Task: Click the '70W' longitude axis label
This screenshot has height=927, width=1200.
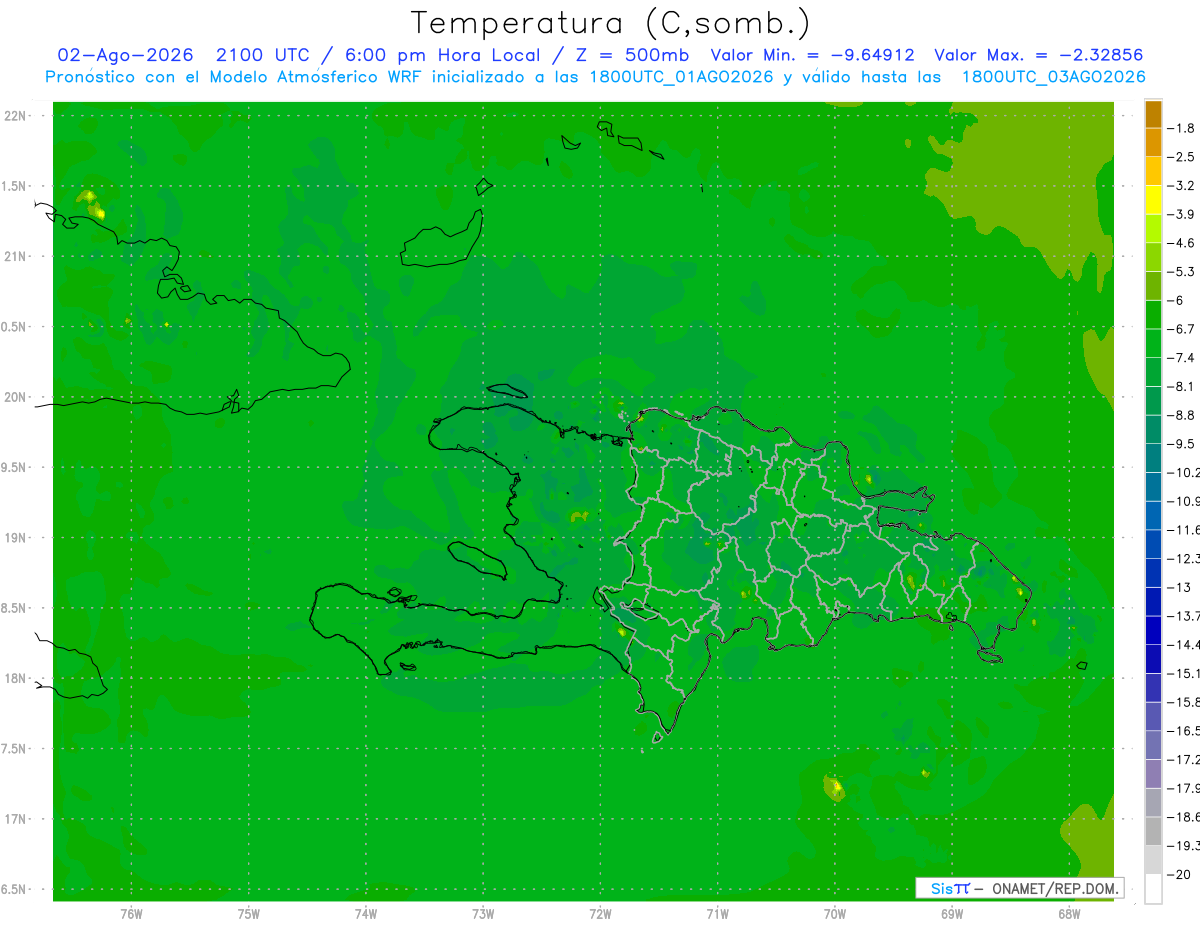Action: [x=835, y=914]
